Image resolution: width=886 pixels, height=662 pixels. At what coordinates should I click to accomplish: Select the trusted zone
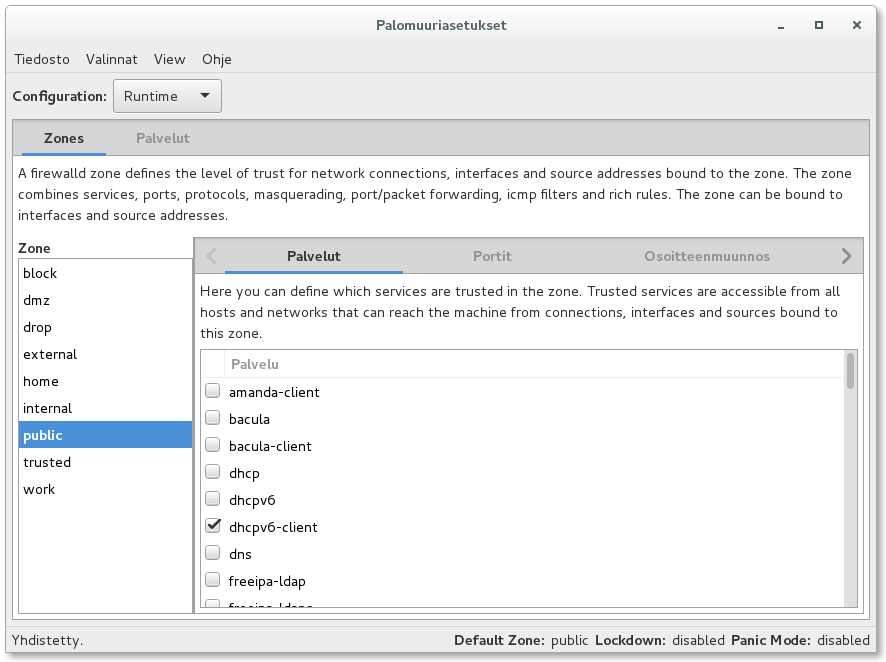[x=47, y=462]
